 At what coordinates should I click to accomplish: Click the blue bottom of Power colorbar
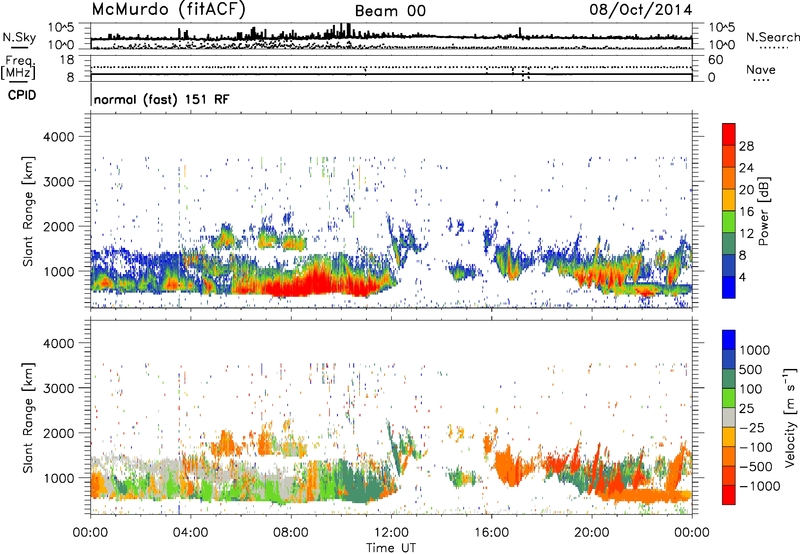pyautogui.click(x=729, y=288)
